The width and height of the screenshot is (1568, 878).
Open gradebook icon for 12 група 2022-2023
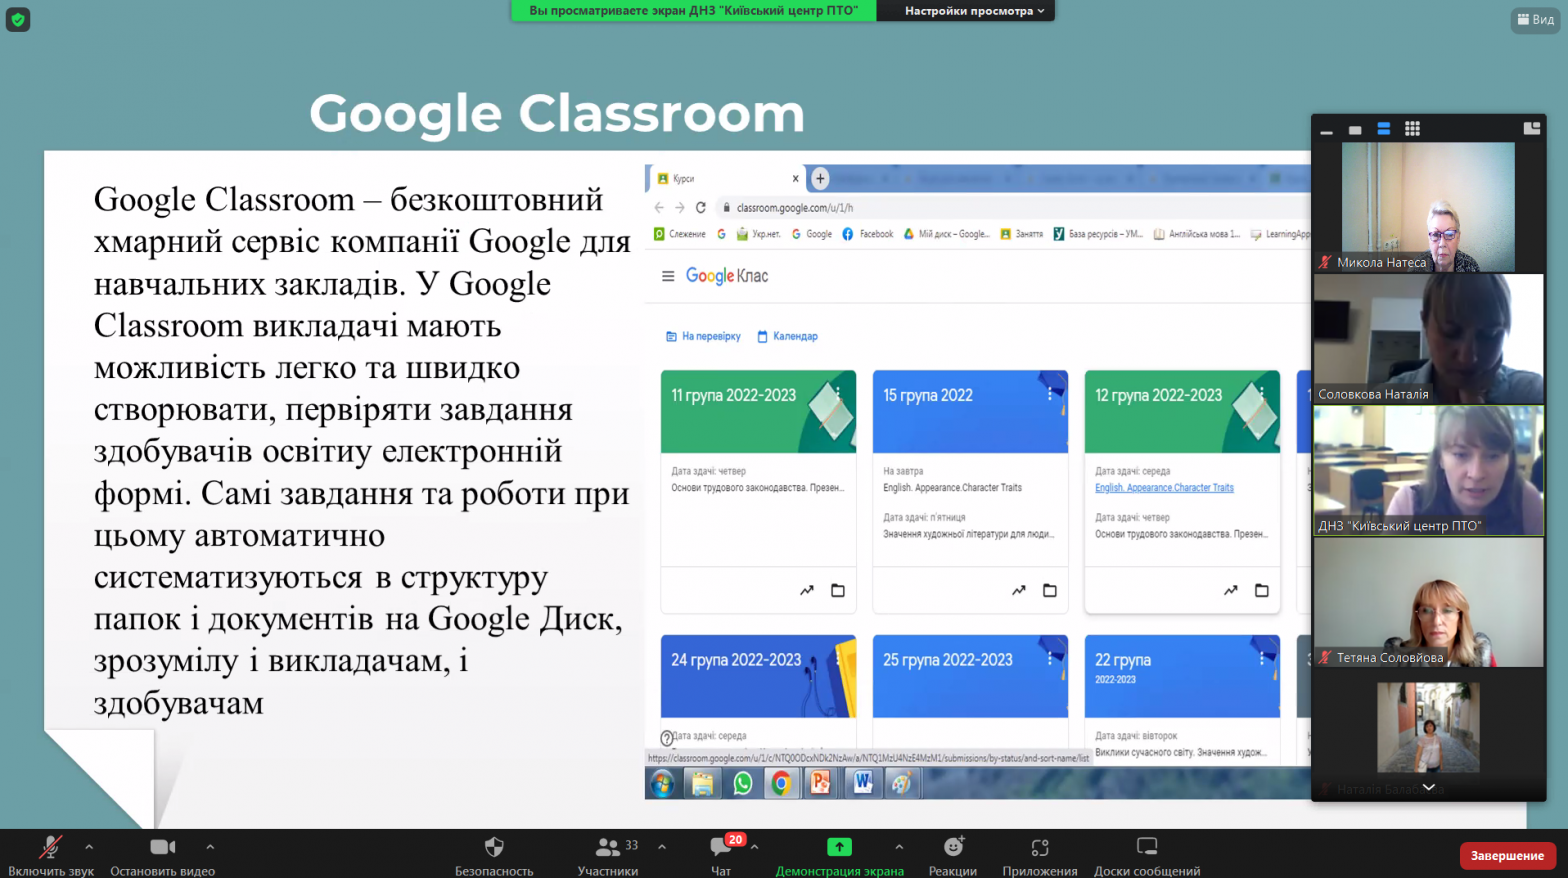1231,591
